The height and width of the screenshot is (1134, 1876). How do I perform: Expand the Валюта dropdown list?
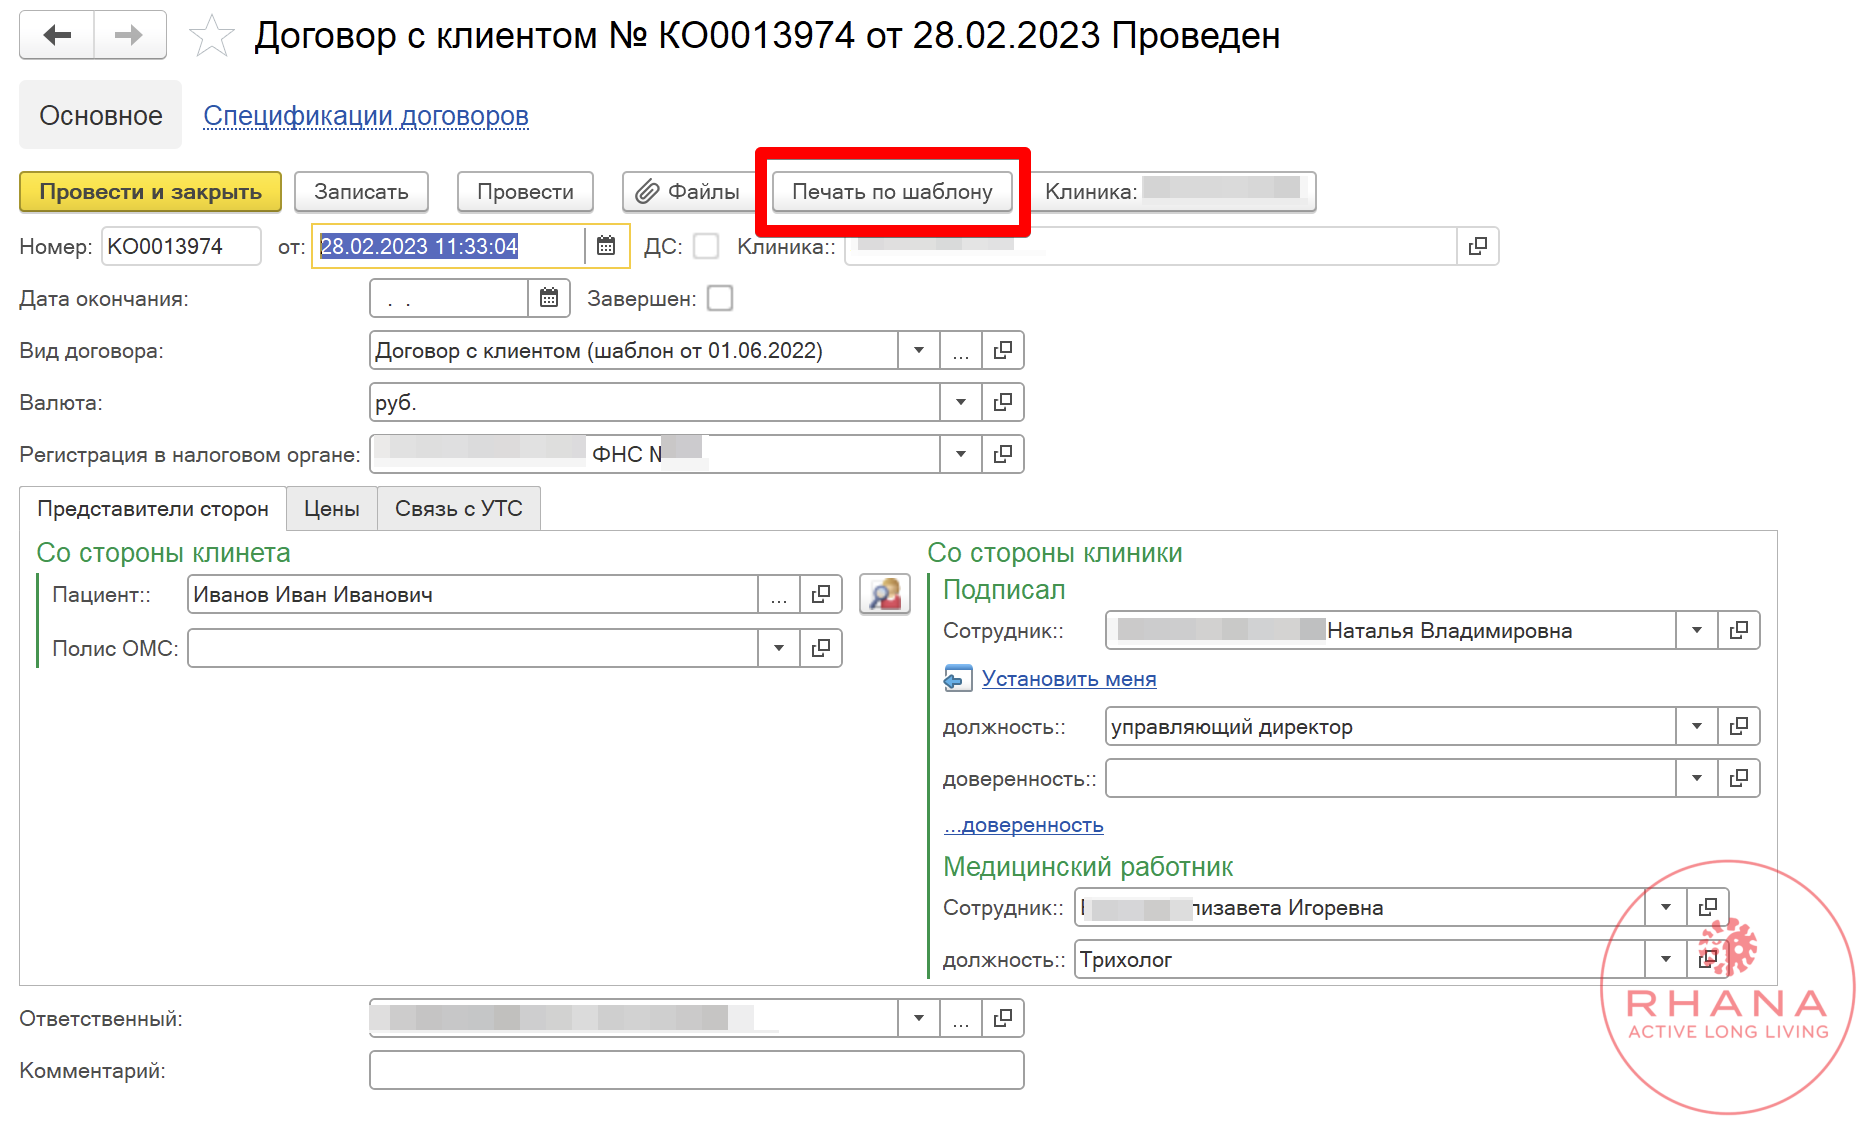(961, 403)
